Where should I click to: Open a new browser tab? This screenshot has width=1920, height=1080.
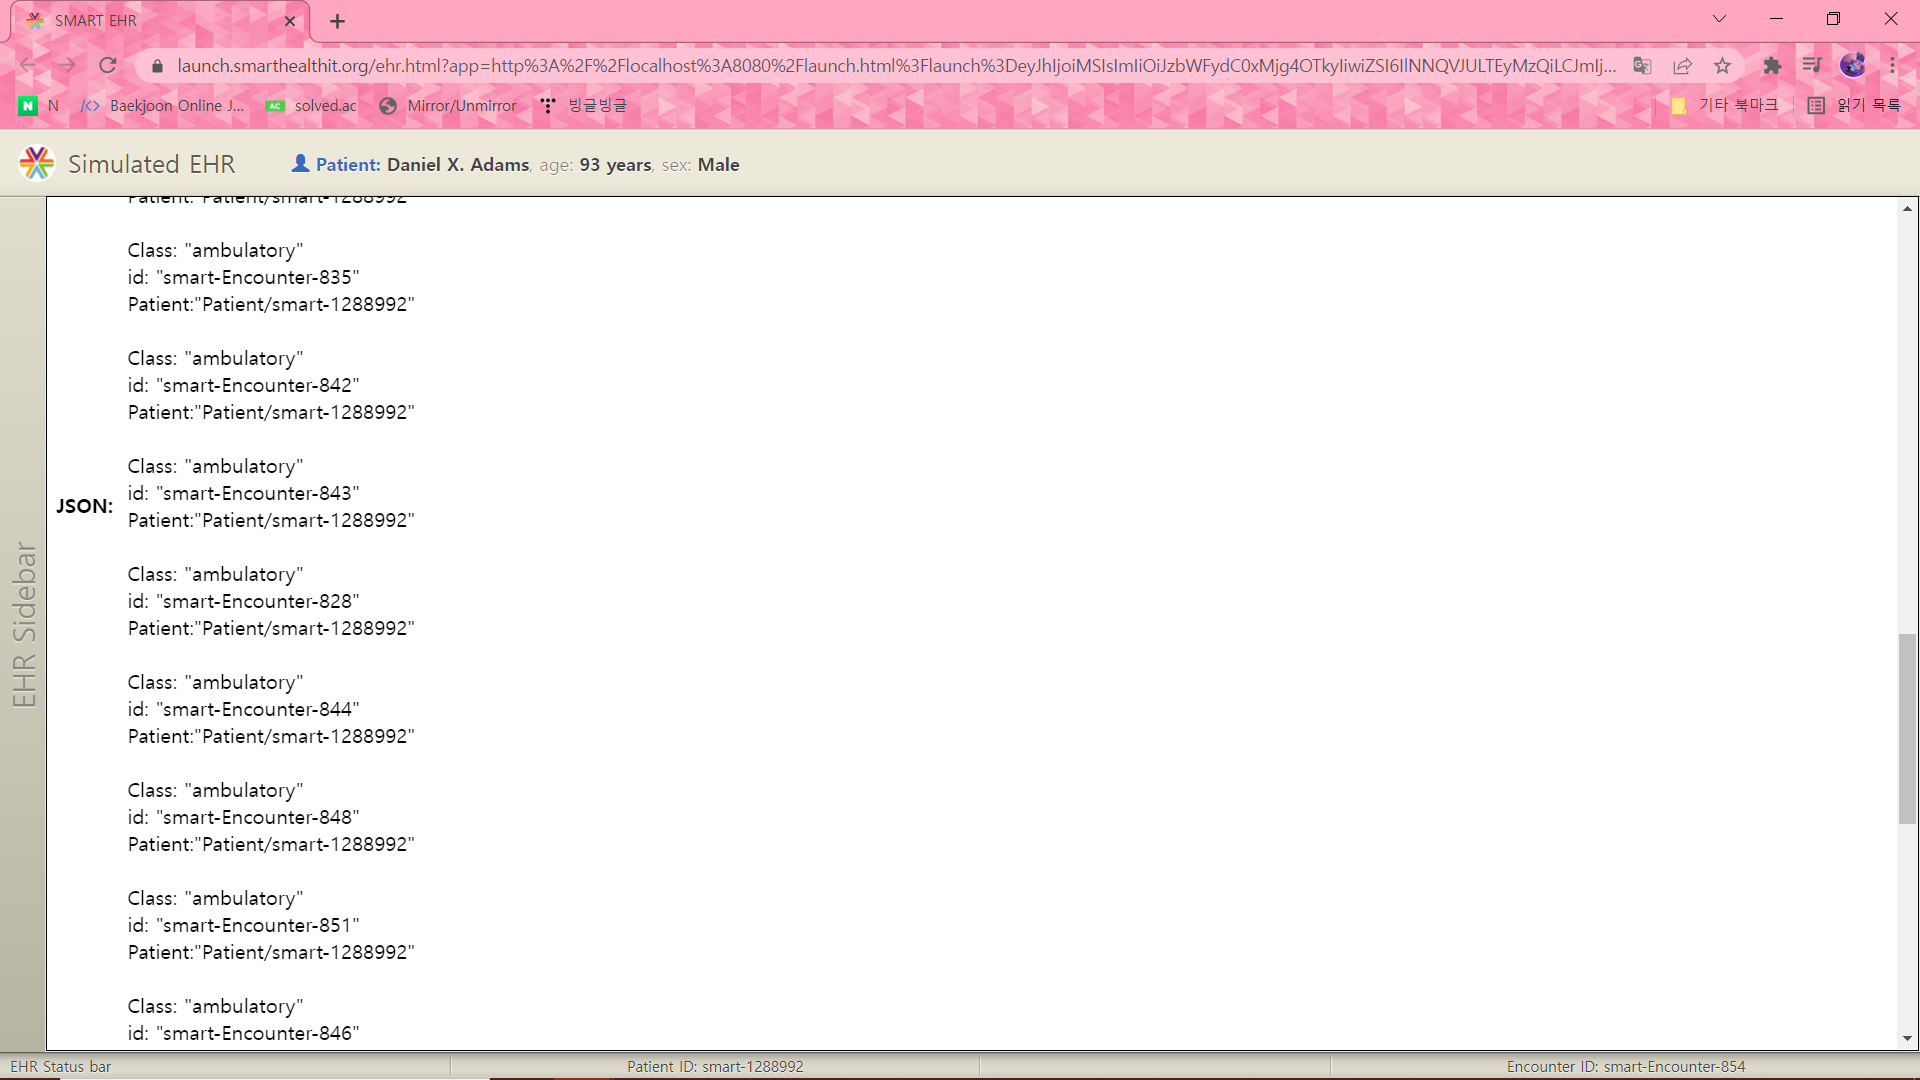[x=337, y=21]
